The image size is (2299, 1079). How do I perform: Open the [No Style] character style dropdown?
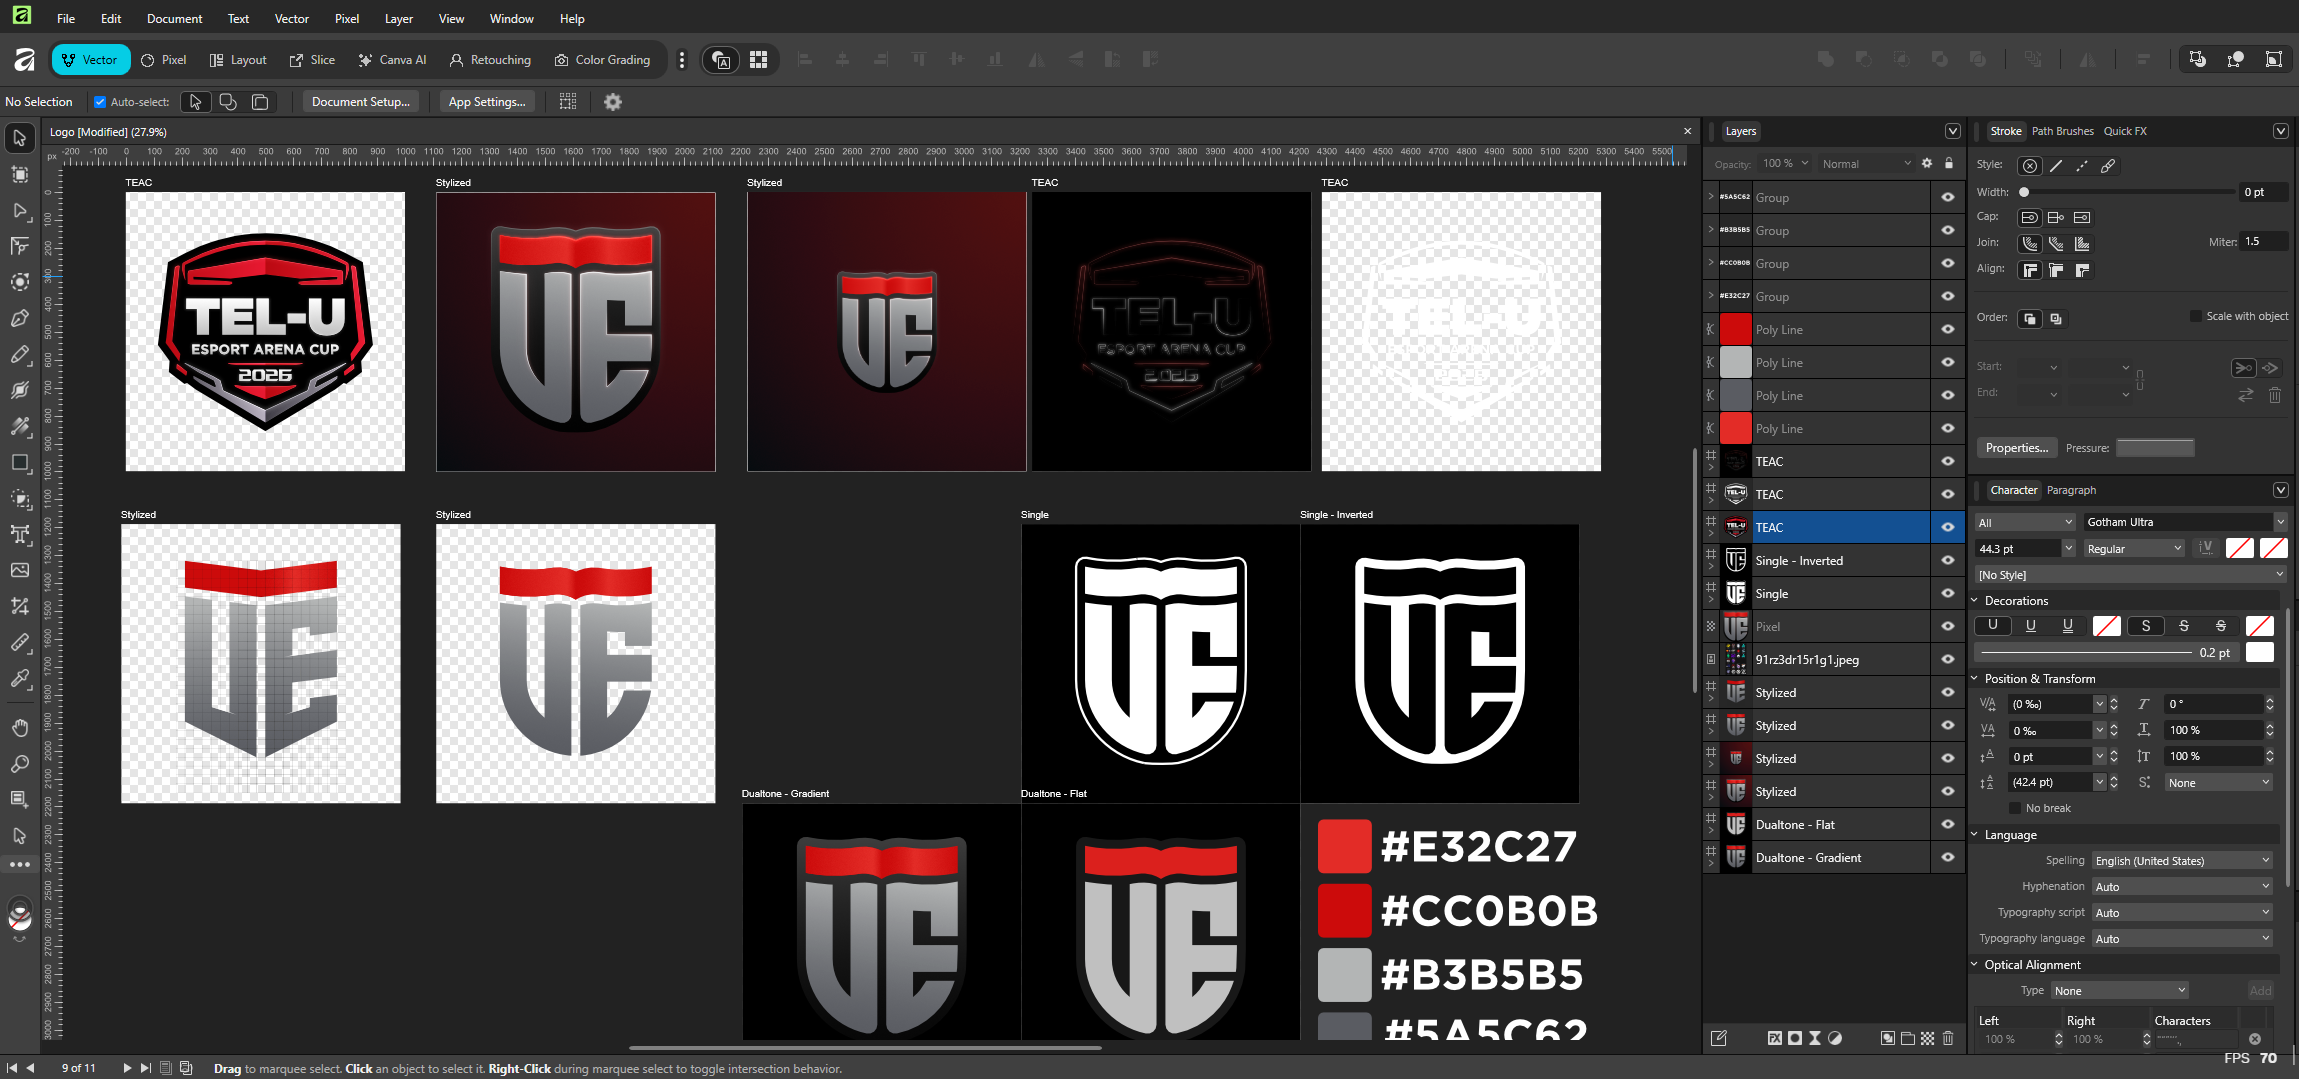point(2131,575)
